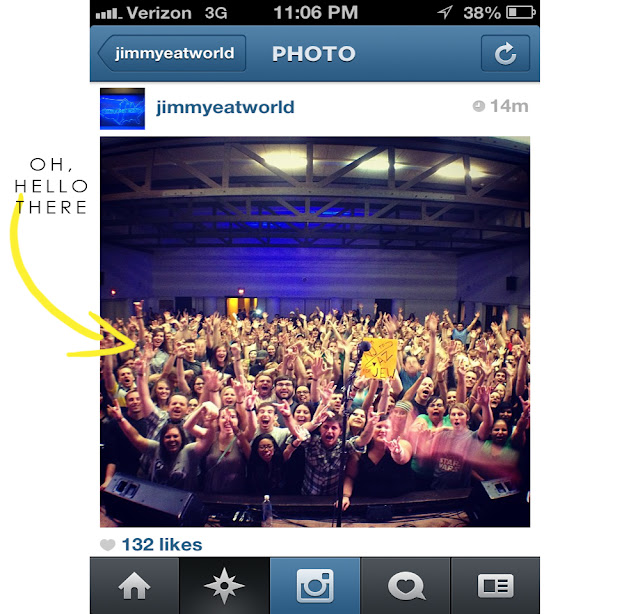Tap the Verizon signal bars
The width and height of the screenshot is (640, 614).
[x=109, y=14]
